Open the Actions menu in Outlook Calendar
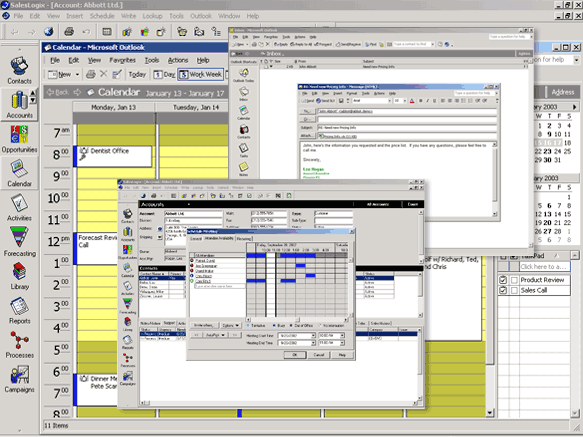 [x=178, y=60]
